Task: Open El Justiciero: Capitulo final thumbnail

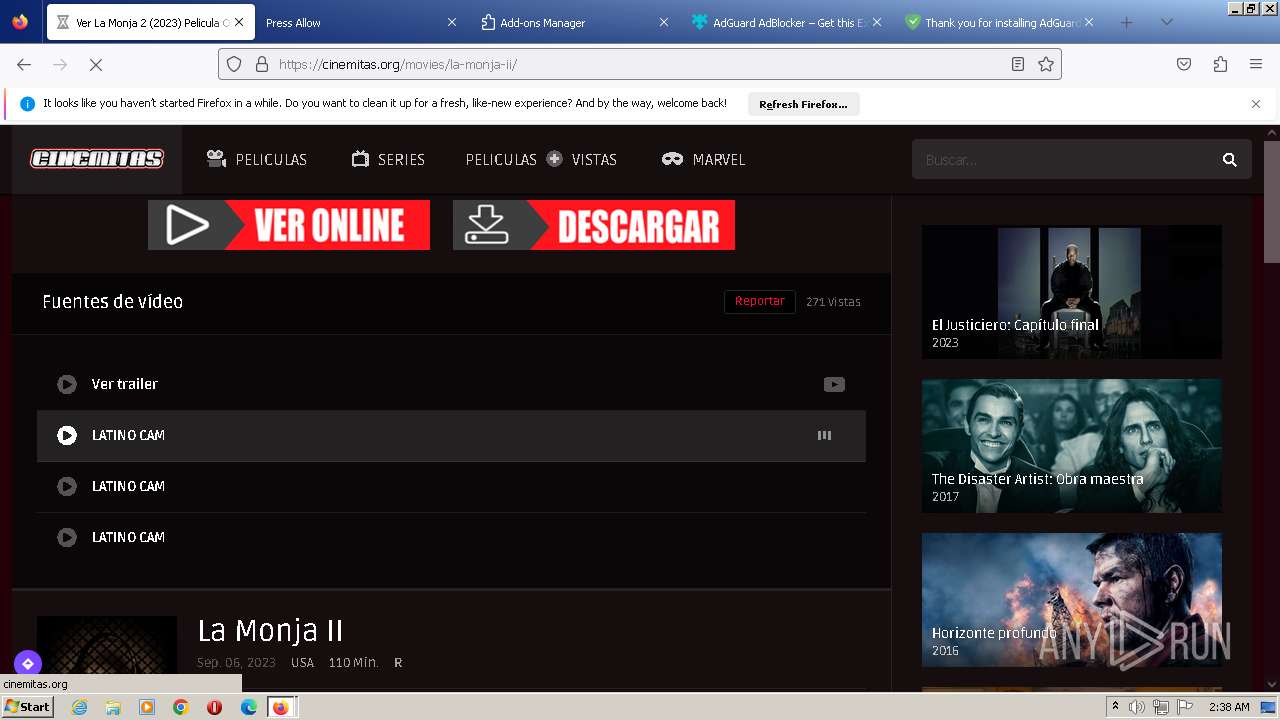Action: click(1071, 292)
